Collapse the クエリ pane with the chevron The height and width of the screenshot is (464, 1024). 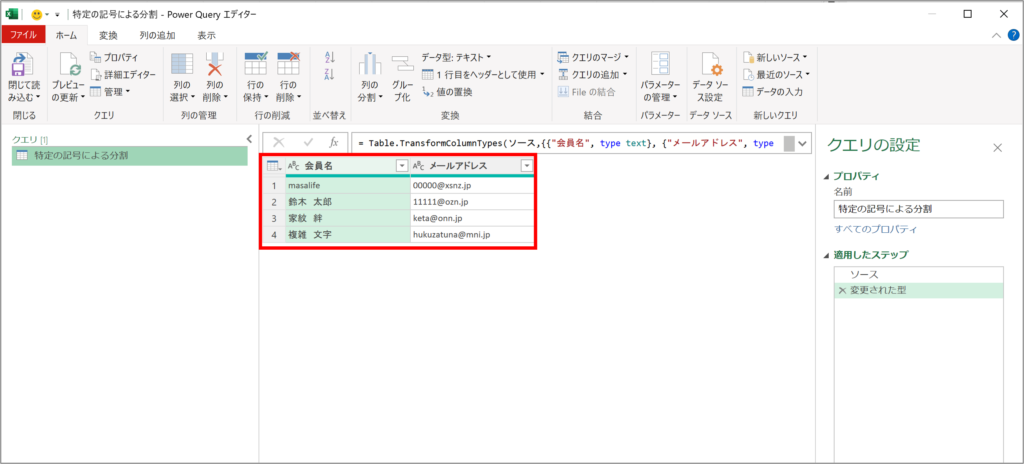[x=250, y=139]
